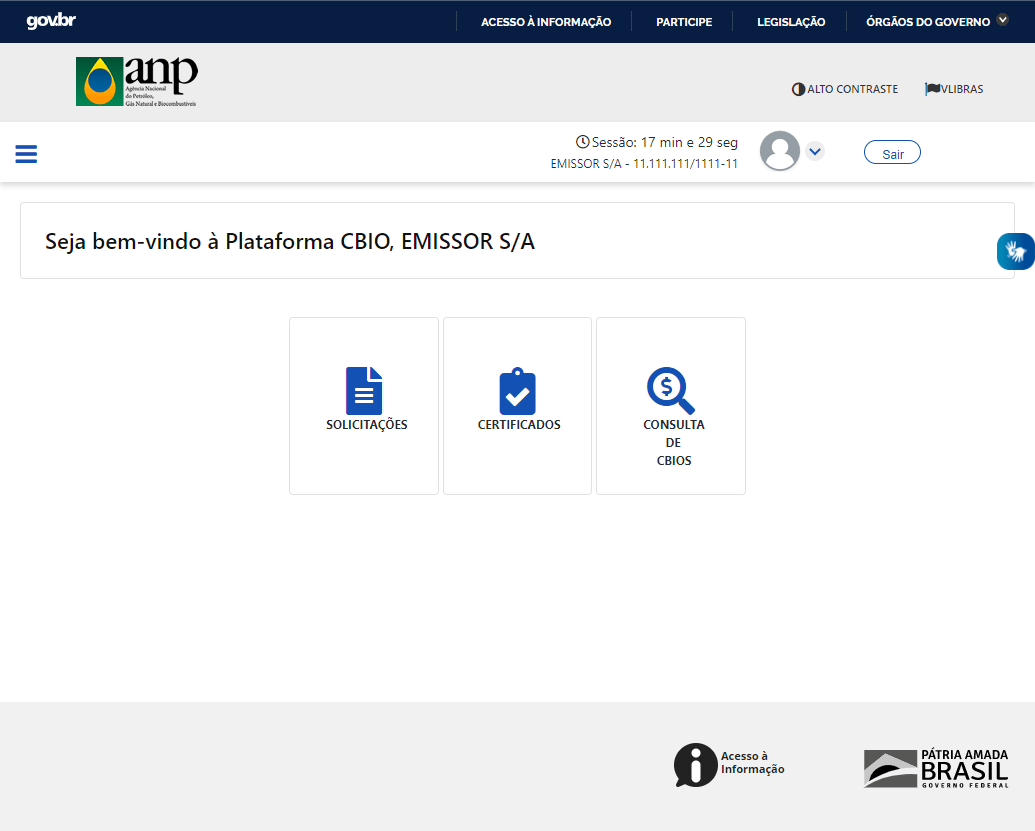Select the Participe menu item
This screenshot has width=1035, height=831.
coord(683,20)
